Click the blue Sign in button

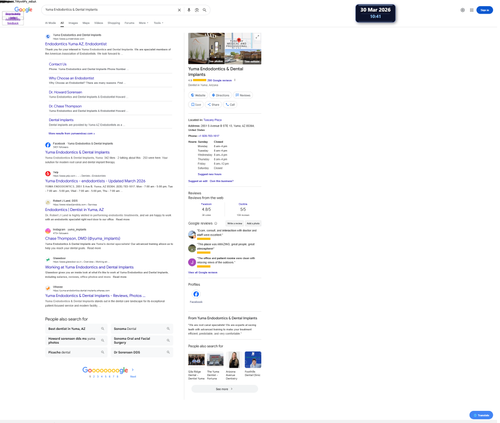click(485, 10)
